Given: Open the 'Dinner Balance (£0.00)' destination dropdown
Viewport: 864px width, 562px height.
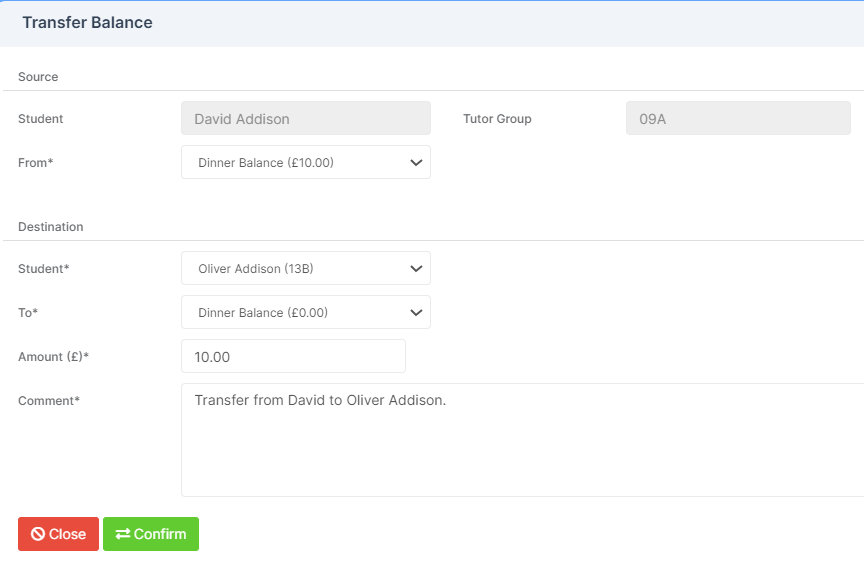Looking at the screenshot, I should [306, 312].
